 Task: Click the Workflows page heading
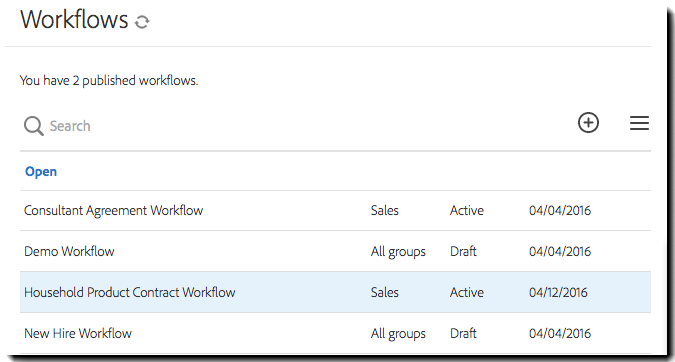[x=74, y=20]
